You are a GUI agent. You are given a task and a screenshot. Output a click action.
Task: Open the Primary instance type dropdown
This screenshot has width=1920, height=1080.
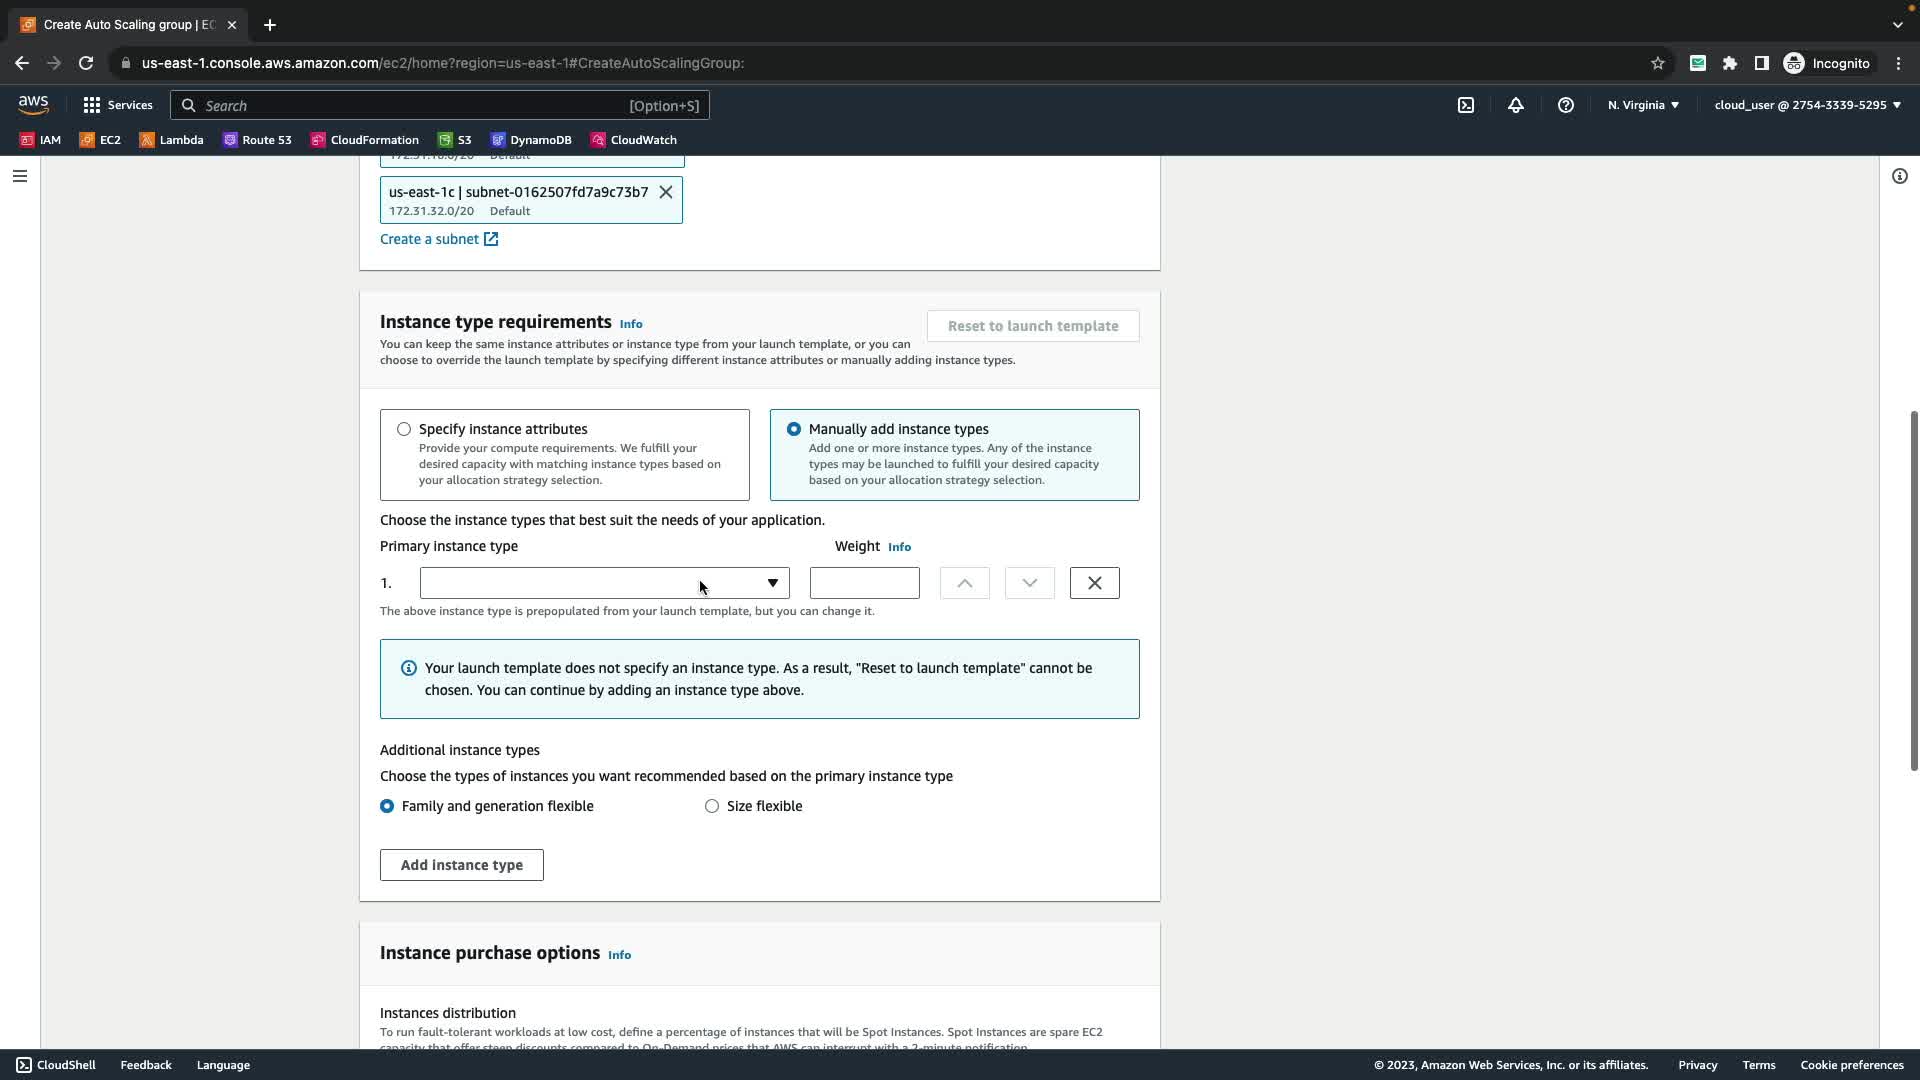click(604, 583)
